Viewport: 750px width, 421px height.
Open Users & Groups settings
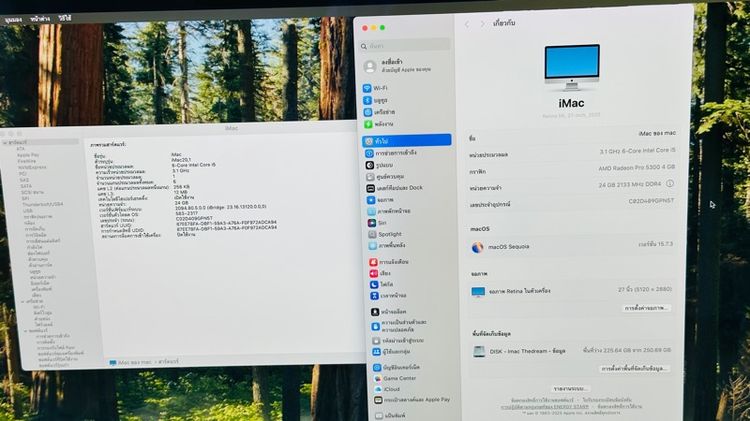(391, 352)
